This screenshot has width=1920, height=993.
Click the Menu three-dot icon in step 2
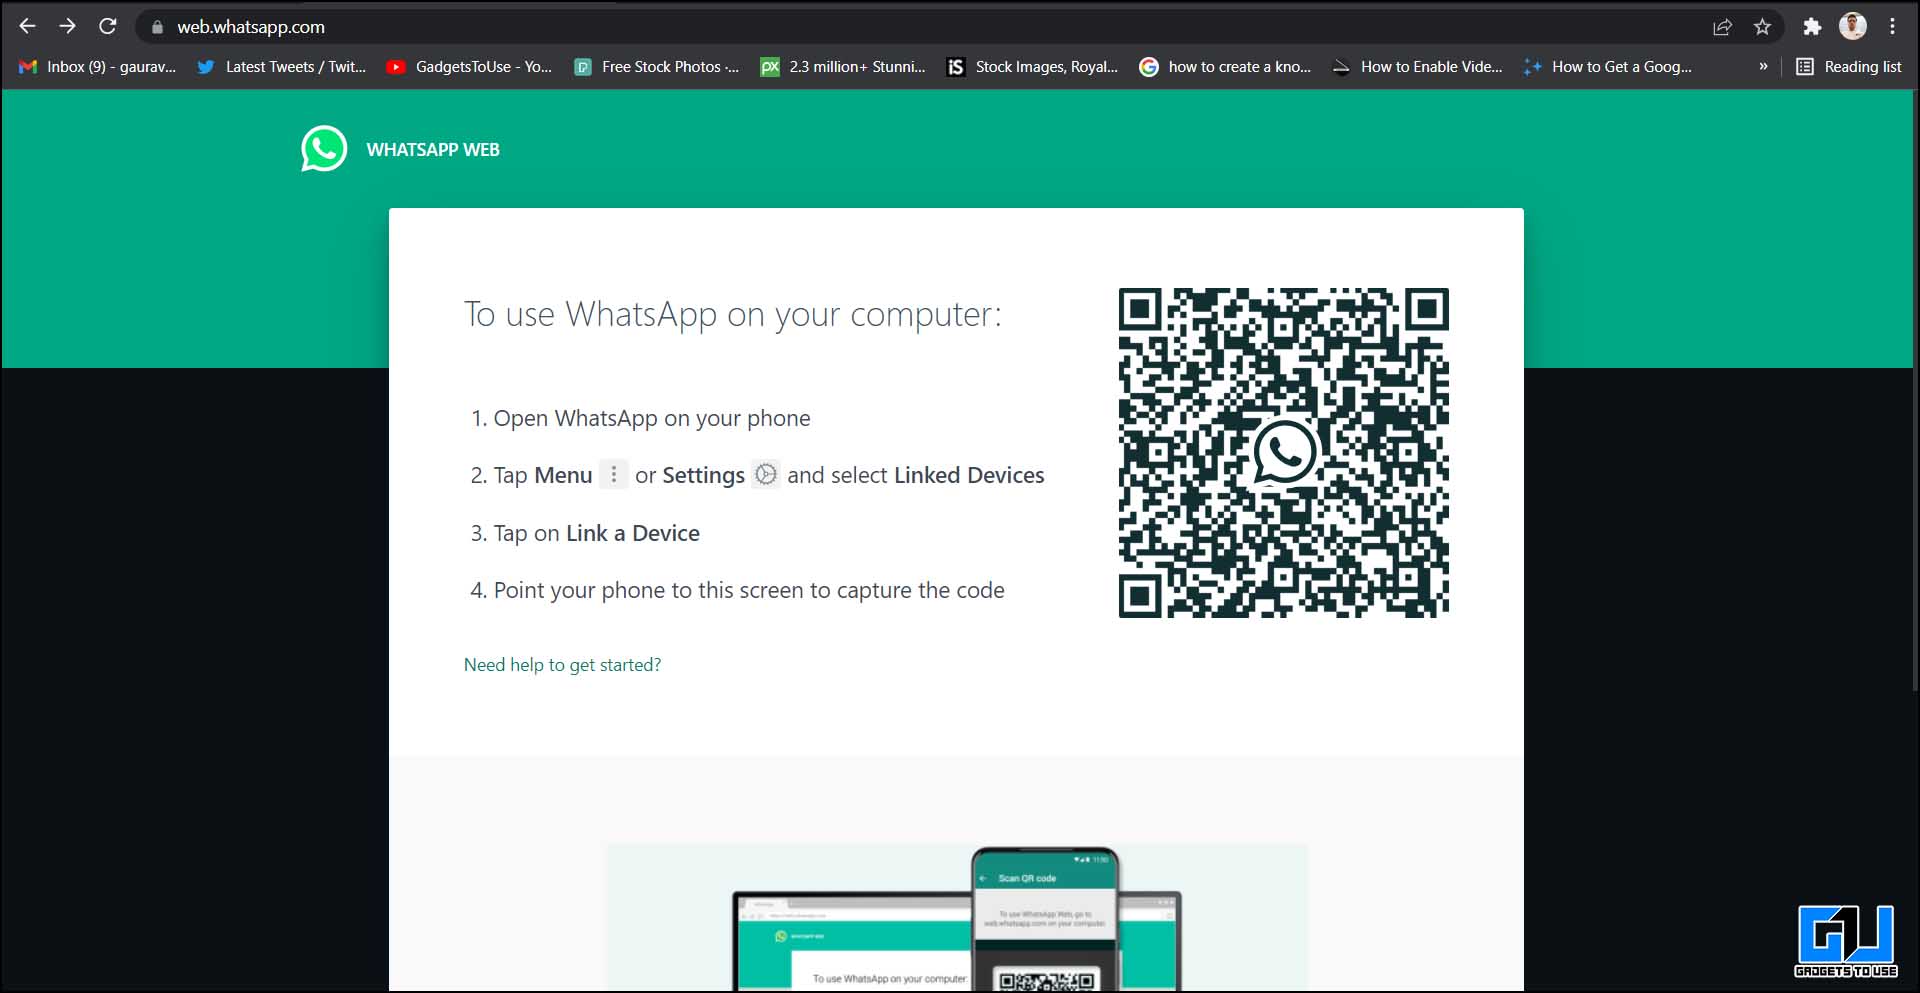614,474
